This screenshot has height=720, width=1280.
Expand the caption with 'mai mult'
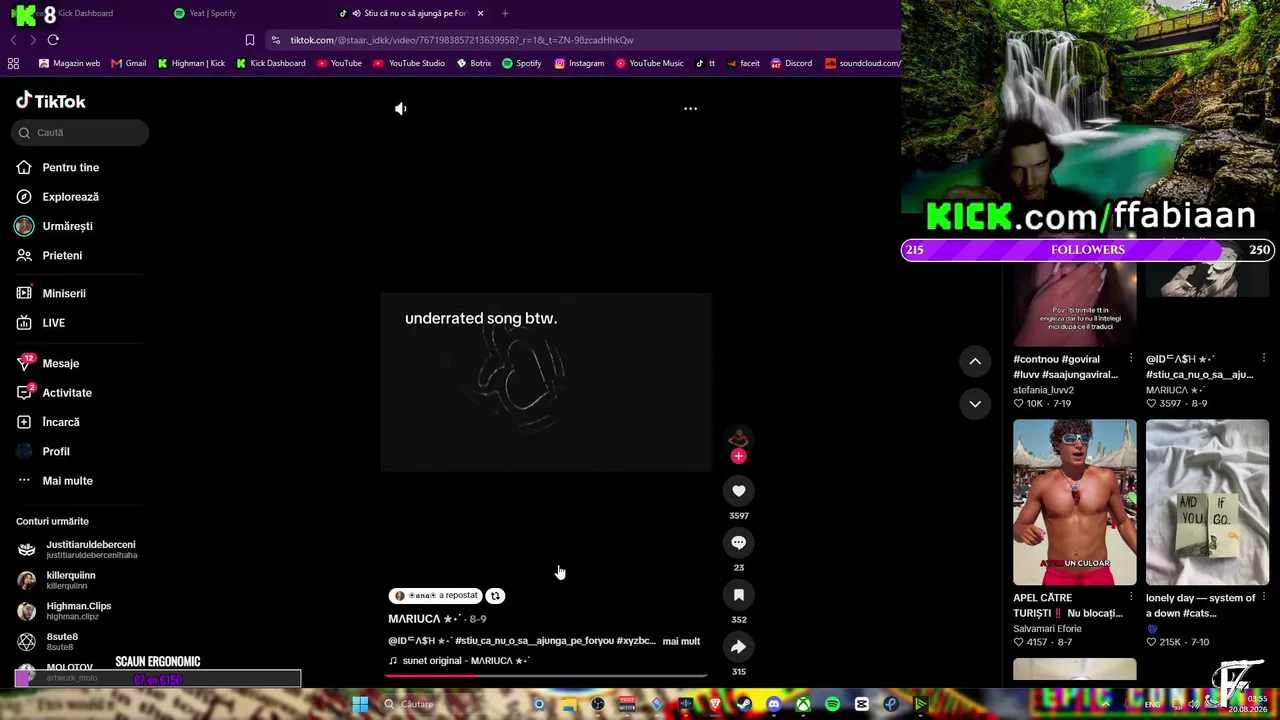[681, 641]
